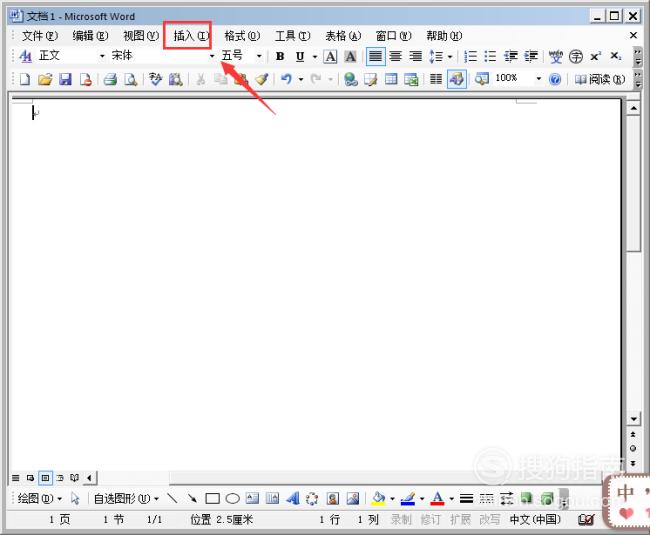Apply numbered list formatting

[x=470, y=56]
